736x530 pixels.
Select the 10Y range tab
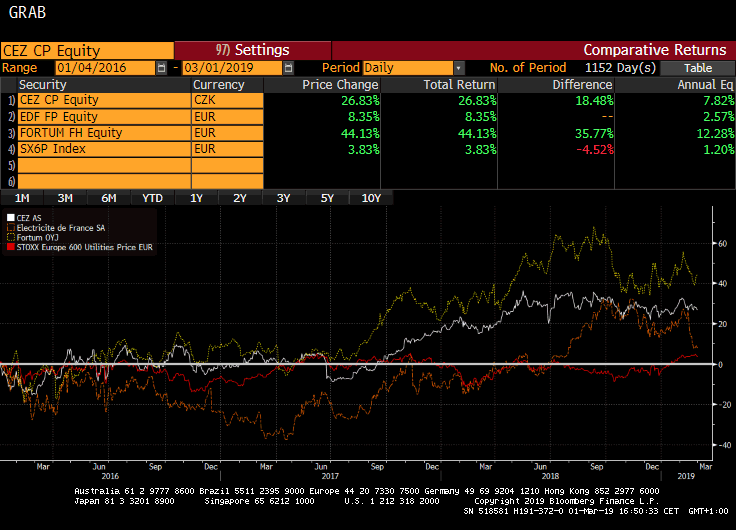[x=371, y=198]
